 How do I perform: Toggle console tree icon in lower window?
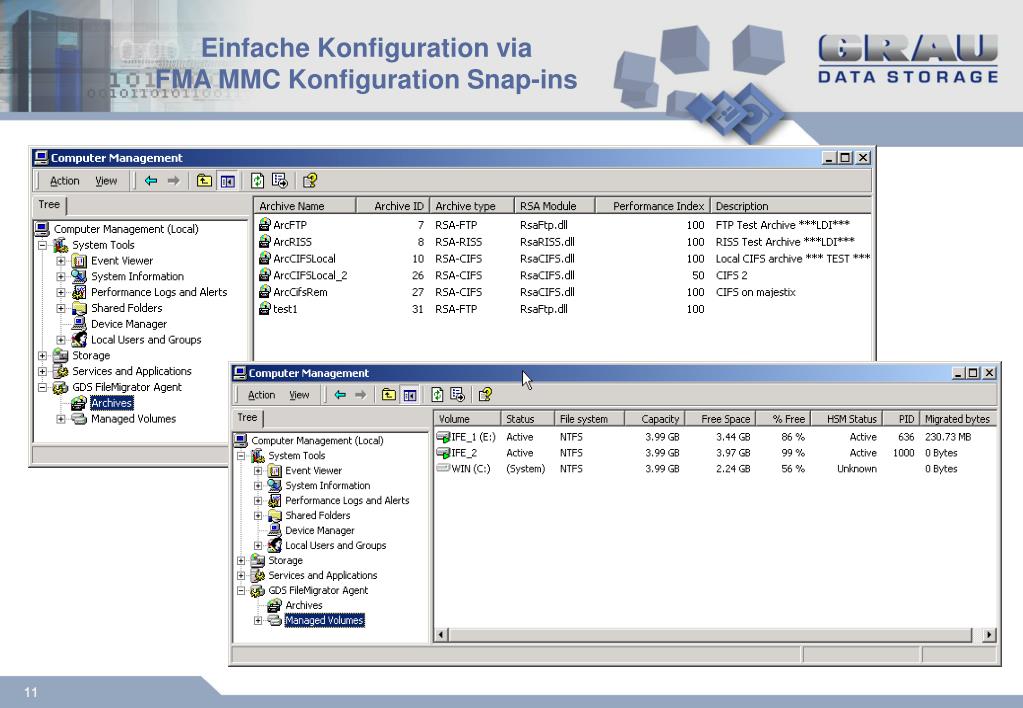[410, 395]
